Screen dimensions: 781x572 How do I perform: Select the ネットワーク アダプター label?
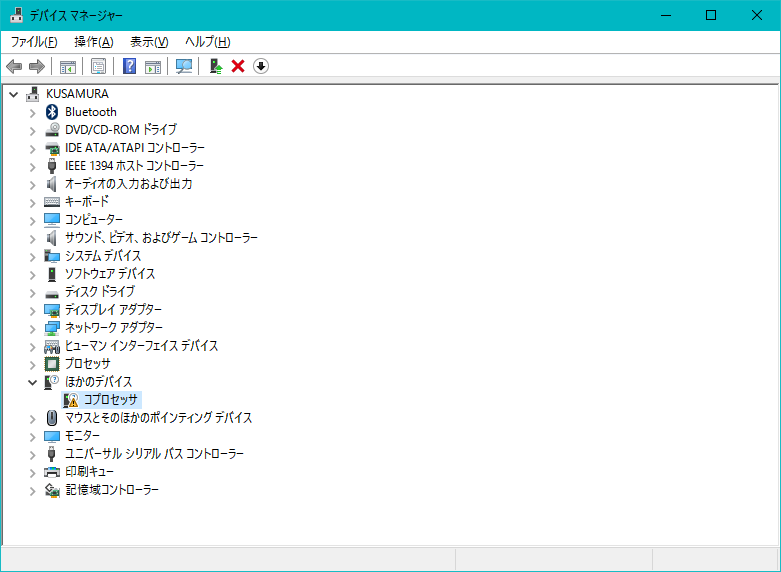(x=114, y=328)
